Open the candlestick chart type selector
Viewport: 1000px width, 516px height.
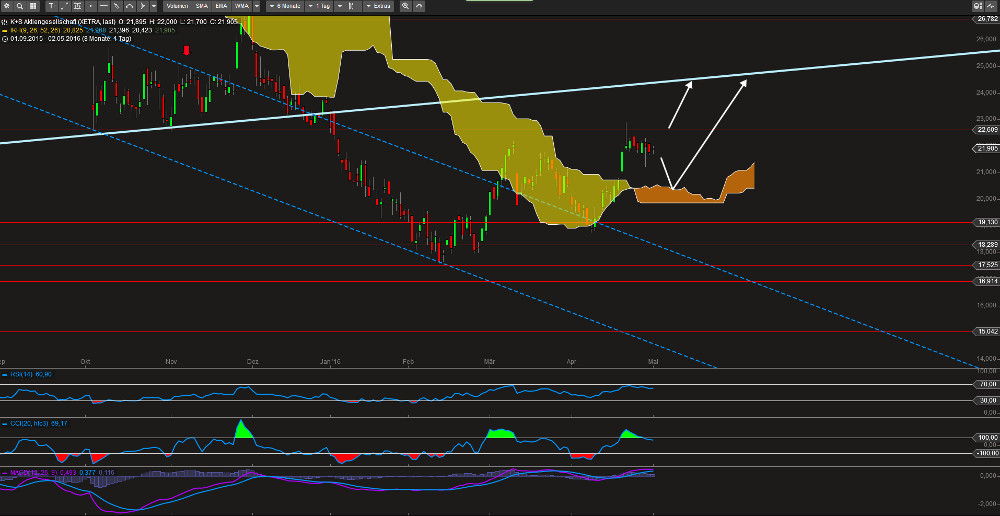pyautogui.click(x=348, y=6)
